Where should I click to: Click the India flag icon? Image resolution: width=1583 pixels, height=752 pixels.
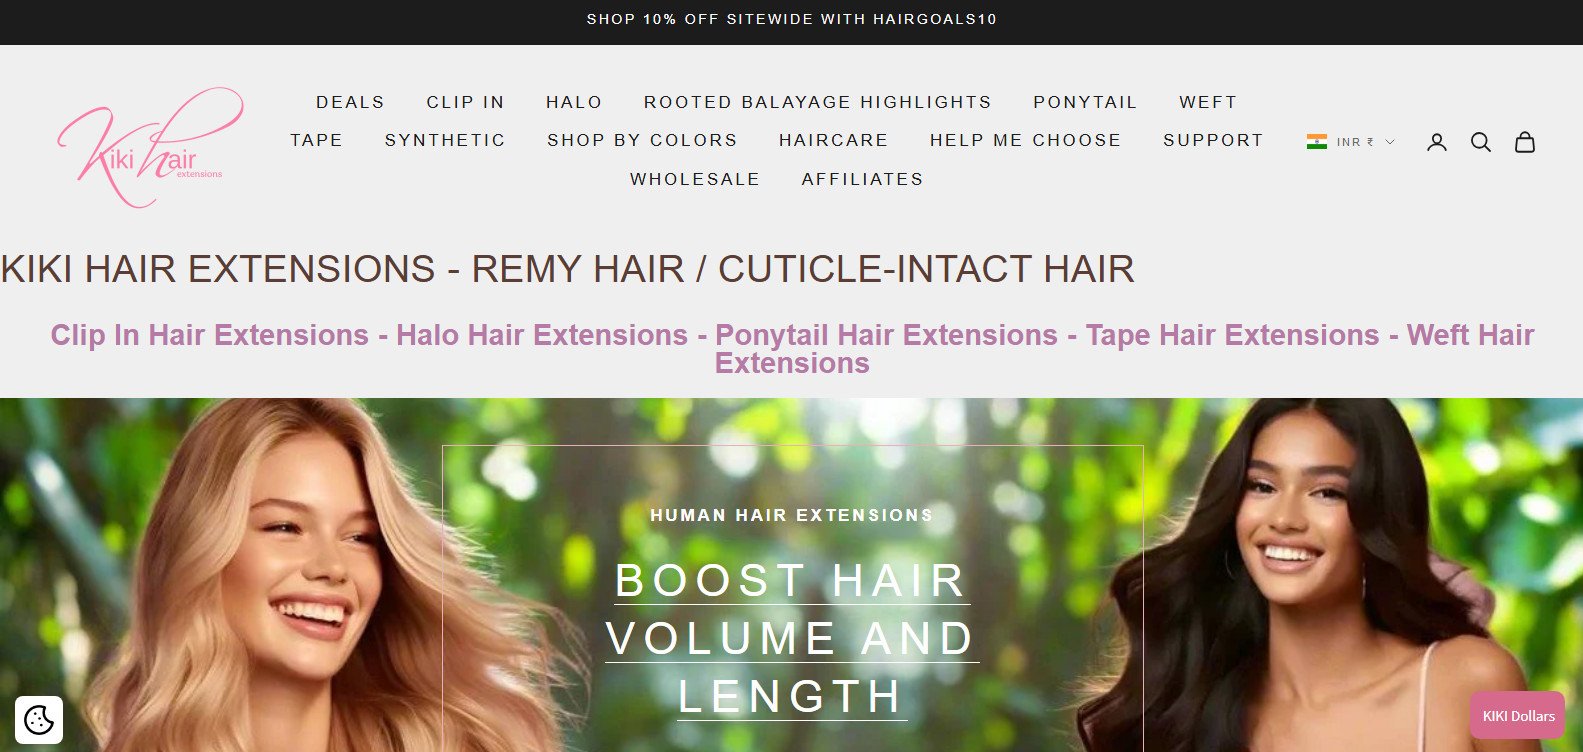tap(1317, 142)
